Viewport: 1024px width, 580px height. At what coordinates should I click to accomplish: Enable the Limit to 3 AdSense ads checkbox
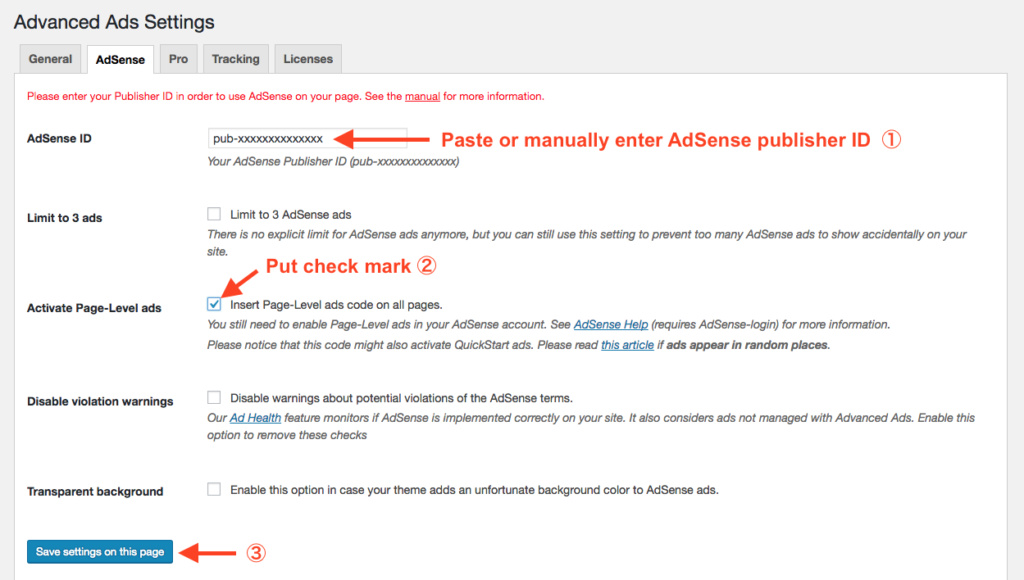pyautogui.click(x=213, y=213)
